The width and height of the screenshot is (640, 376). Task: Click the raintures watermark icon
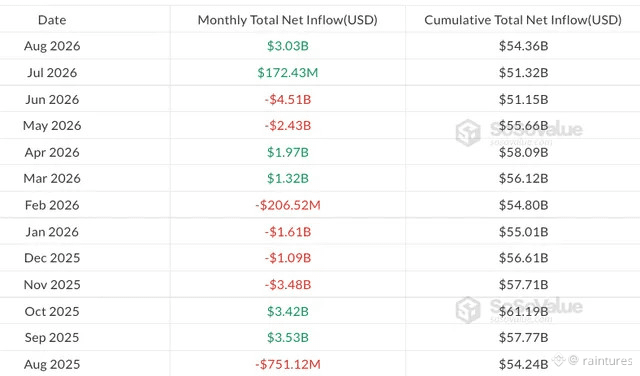(558, 360)
